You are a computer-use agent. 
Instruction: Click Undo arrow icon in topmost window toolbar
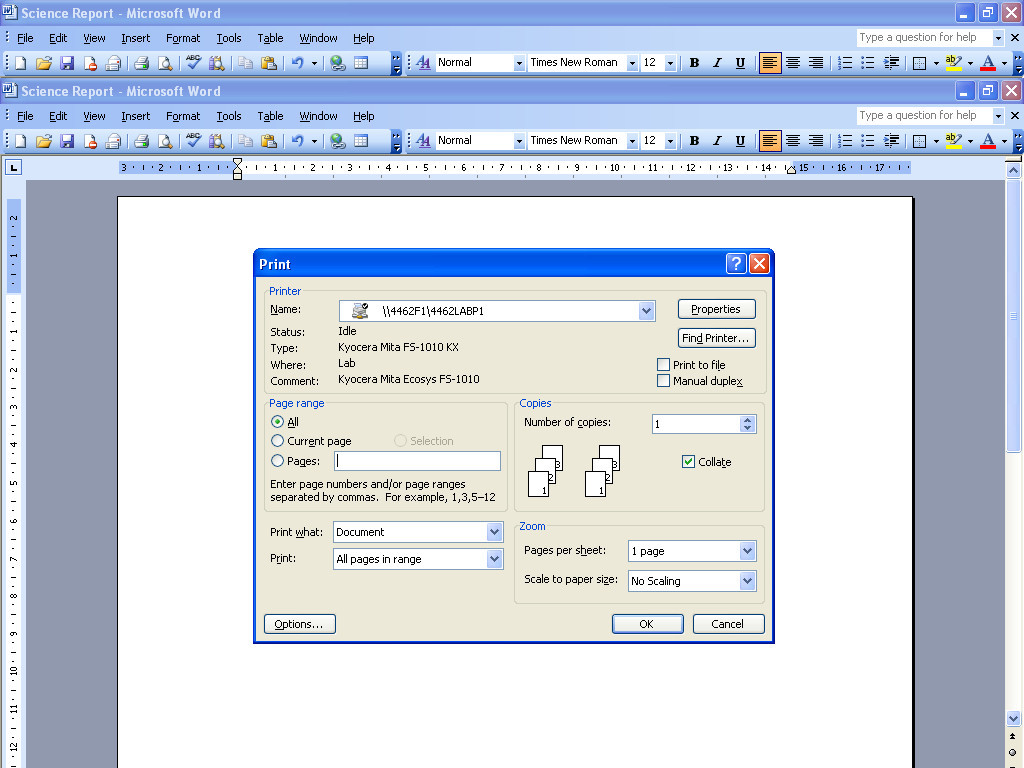[298, 63]
